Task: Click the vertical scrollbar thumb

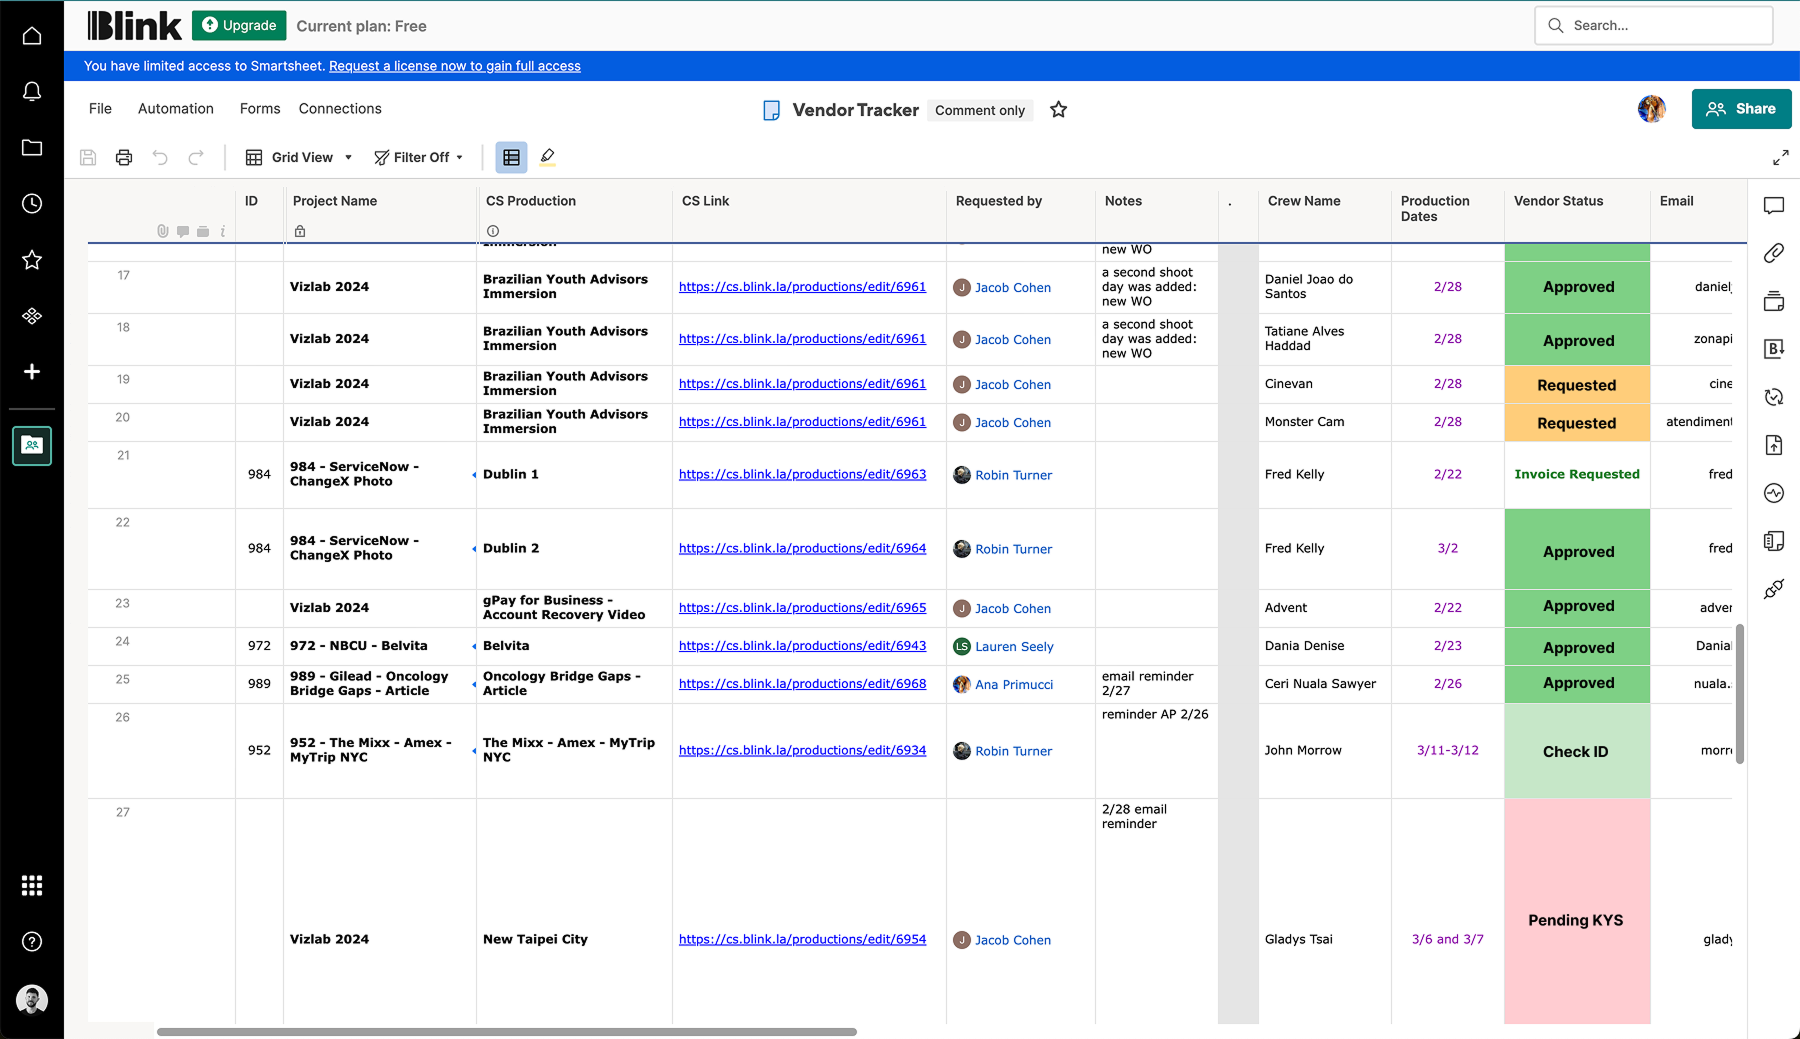Action: tap(1740, 694)
